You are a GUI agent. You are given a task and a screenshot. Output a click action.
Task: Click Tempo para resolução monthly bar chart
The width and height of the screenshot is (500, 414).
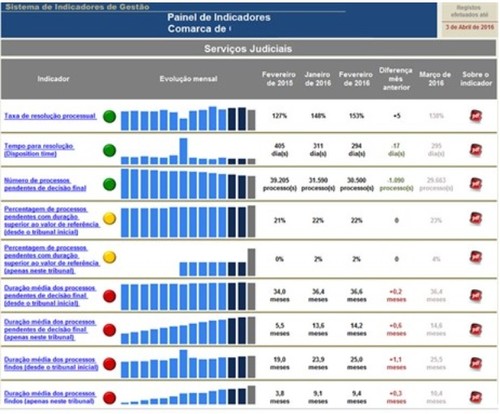pos(188,151)
